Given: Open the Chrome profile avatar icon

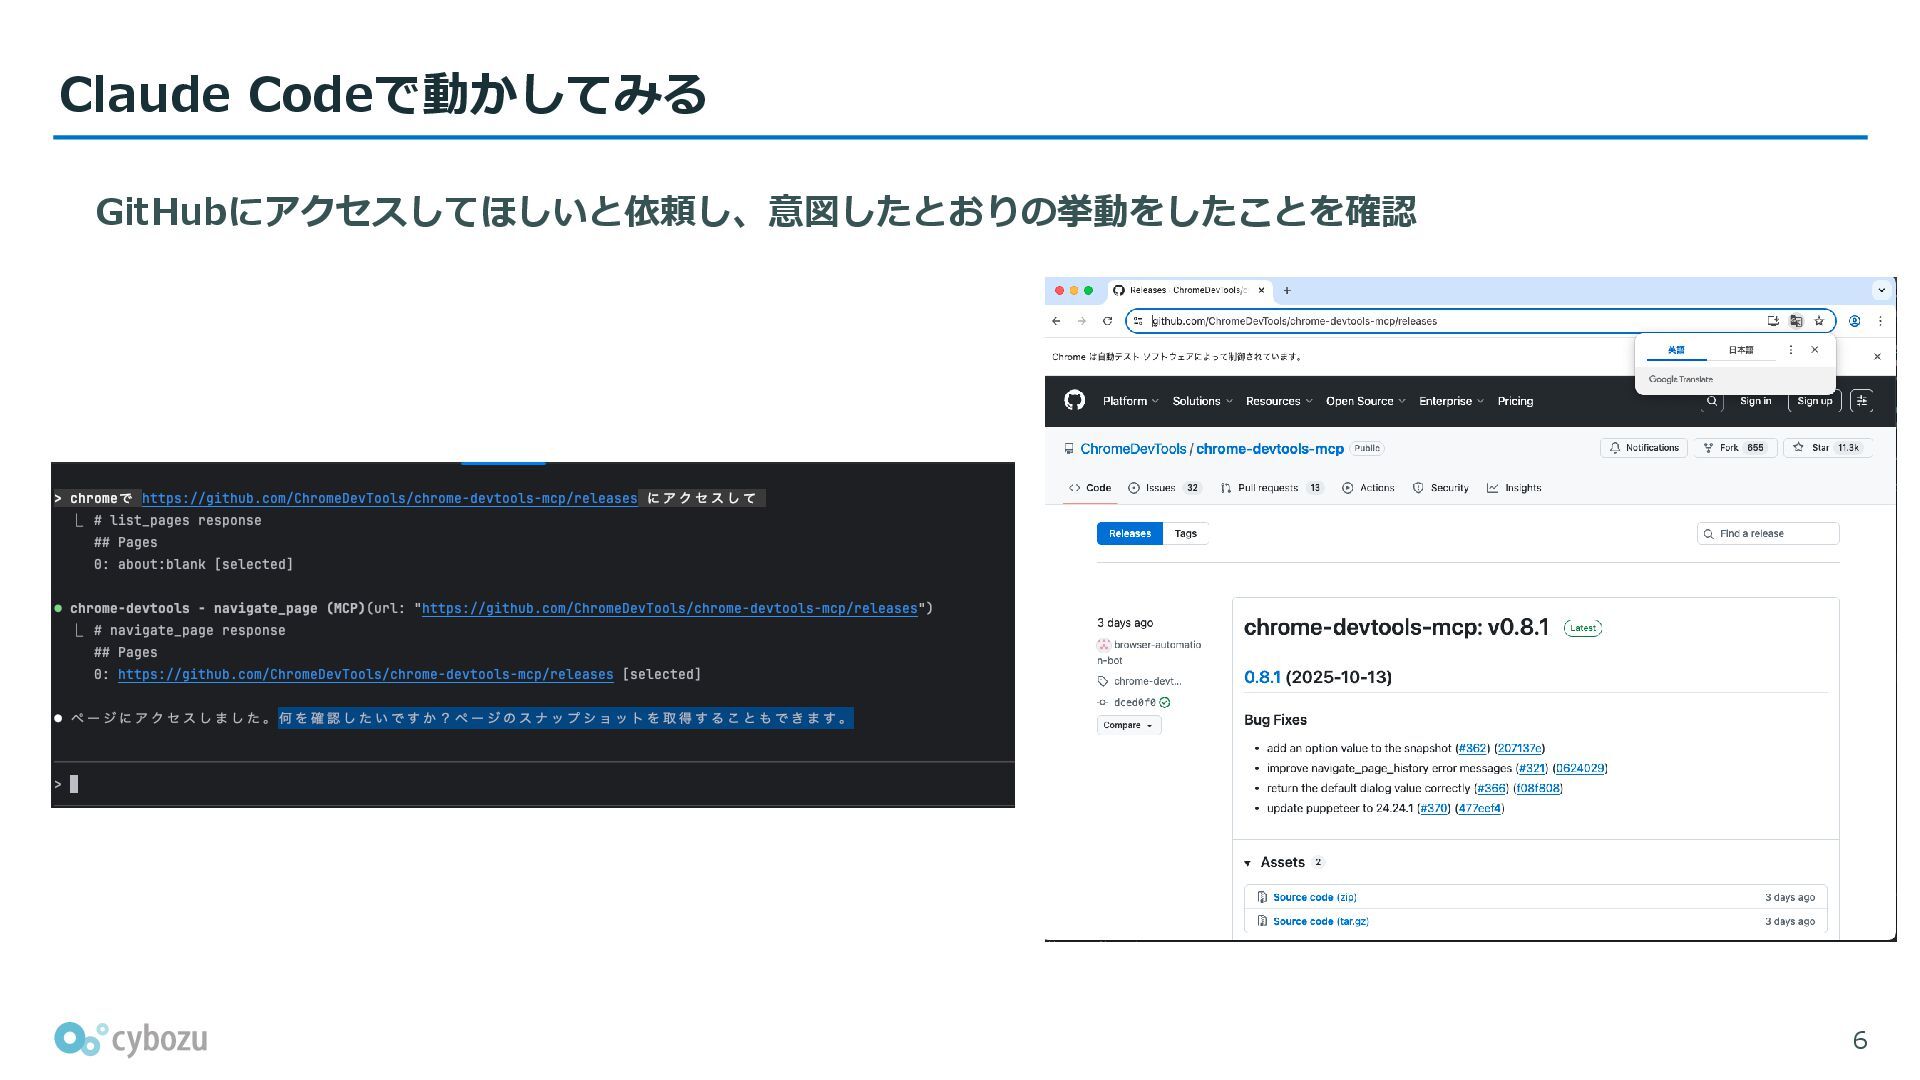Looking at the screenshot, I should [1854, 321].
